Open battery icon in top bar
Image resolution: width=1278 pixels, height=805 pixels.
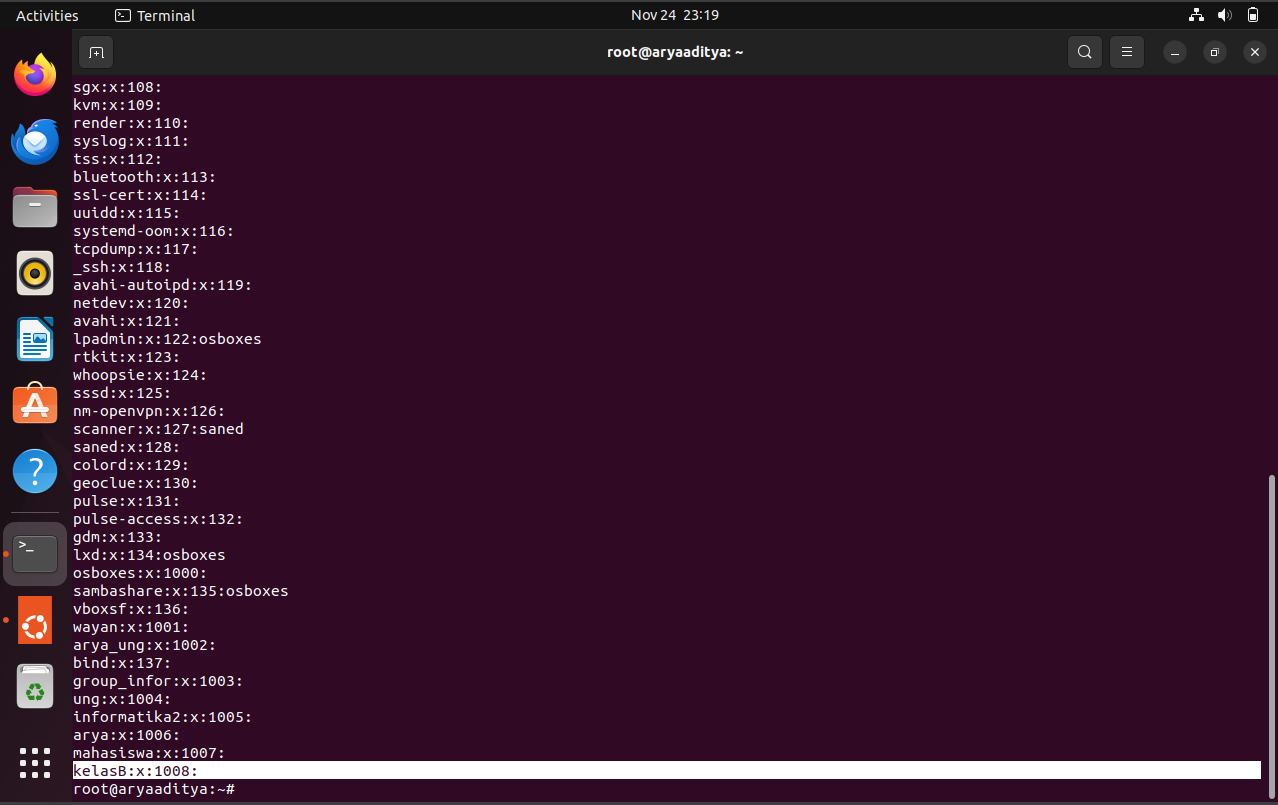pyautogui.click(x=1253, y=15)
